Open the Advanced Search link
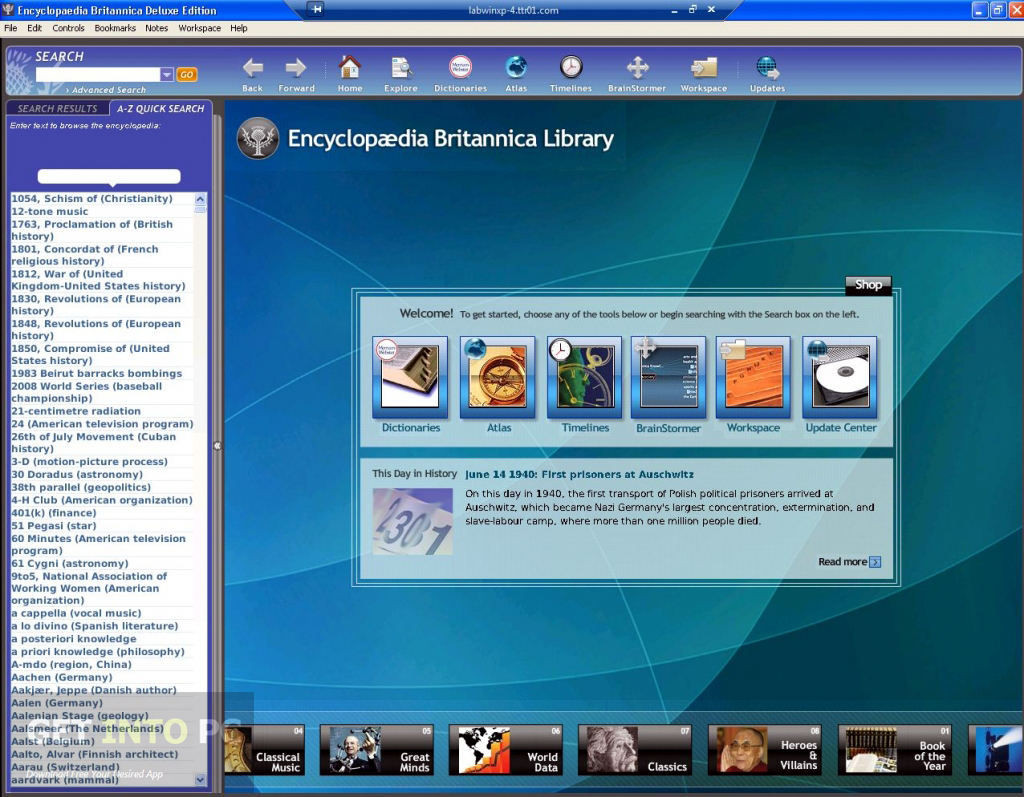This screenshot has height=797, width=1024. tap(108, 89)
